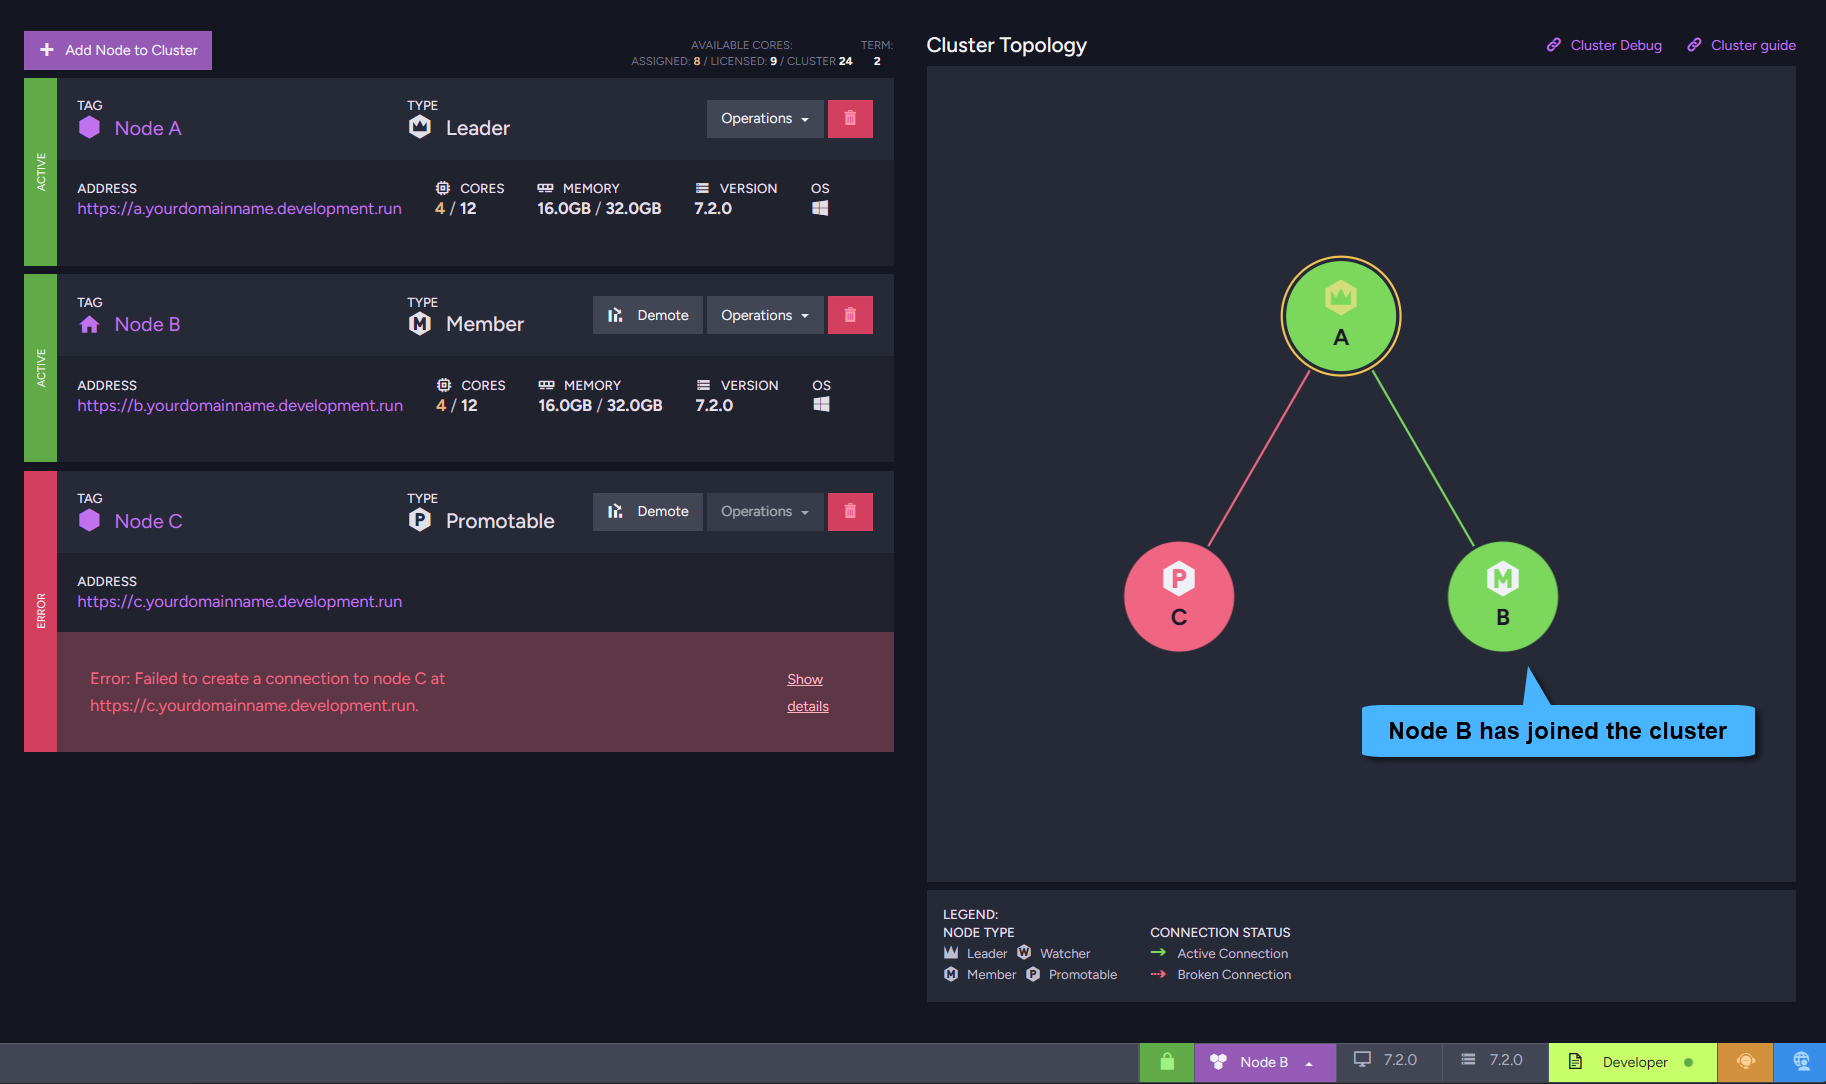Remove Node C using trash icon
Viewport: 1826px width, 1084px height.
point(850,512)
